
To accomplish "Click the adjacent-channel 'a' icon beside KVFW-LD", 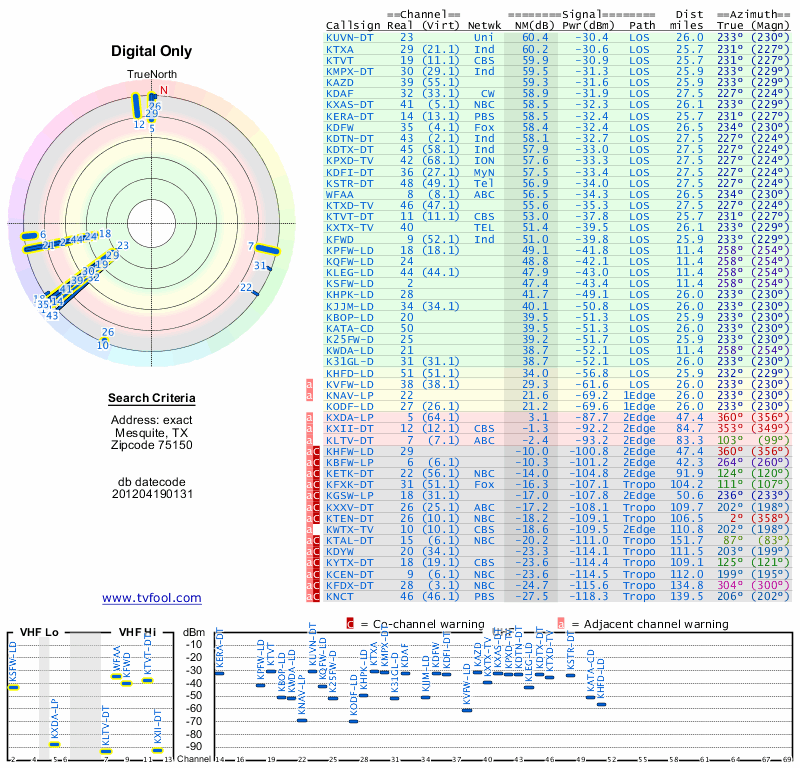I will click(309, 384).
